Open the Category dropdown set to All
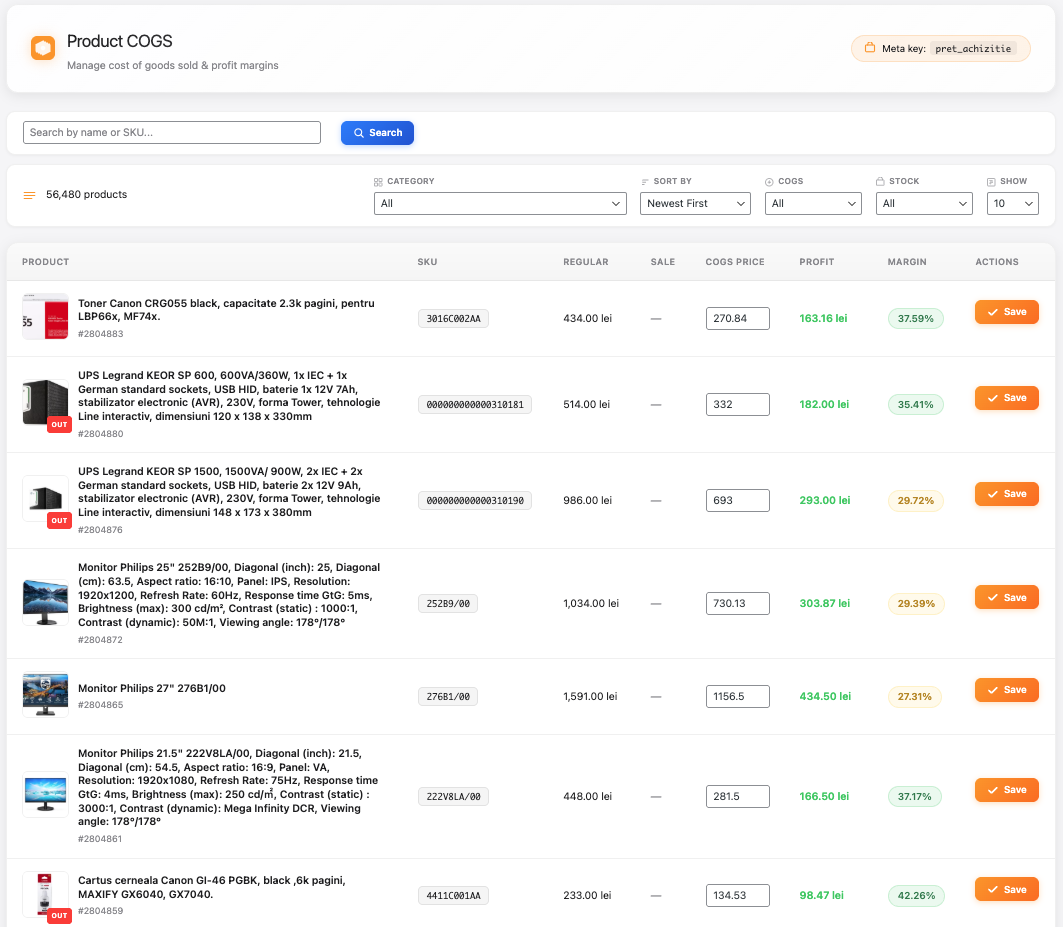Image resolution: width=1063 pixels, height=927 pixels. 500,203
